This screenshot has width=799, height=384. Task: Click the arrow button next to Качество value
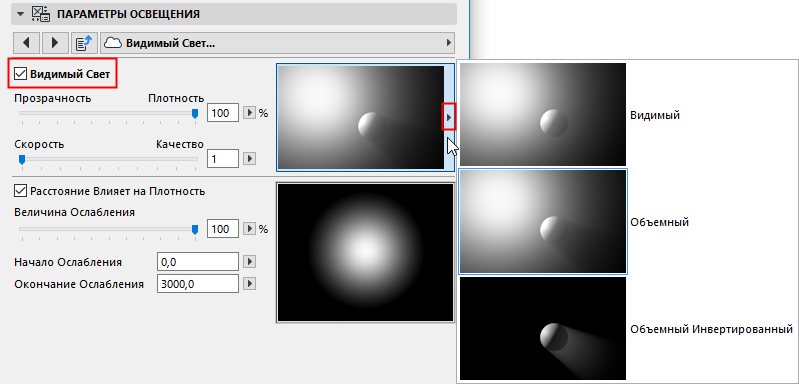click(249, 159)
